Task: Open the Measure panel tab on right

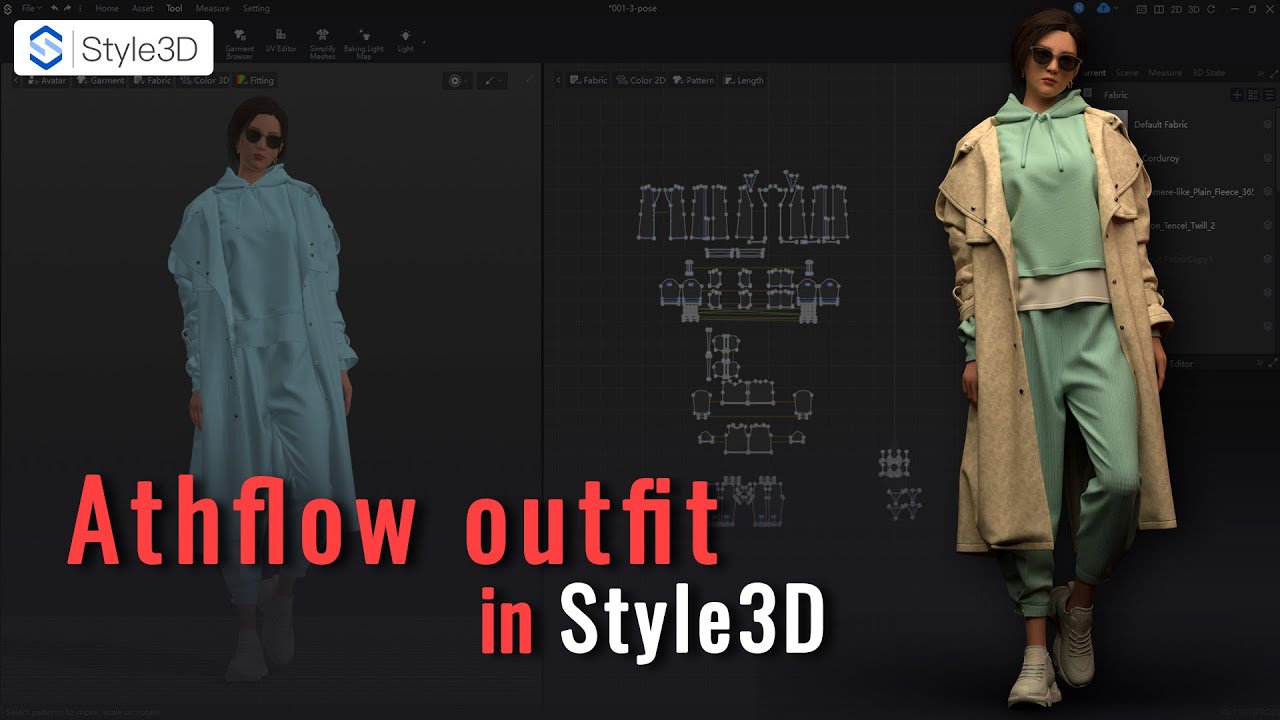Action: click(1164, 73)
